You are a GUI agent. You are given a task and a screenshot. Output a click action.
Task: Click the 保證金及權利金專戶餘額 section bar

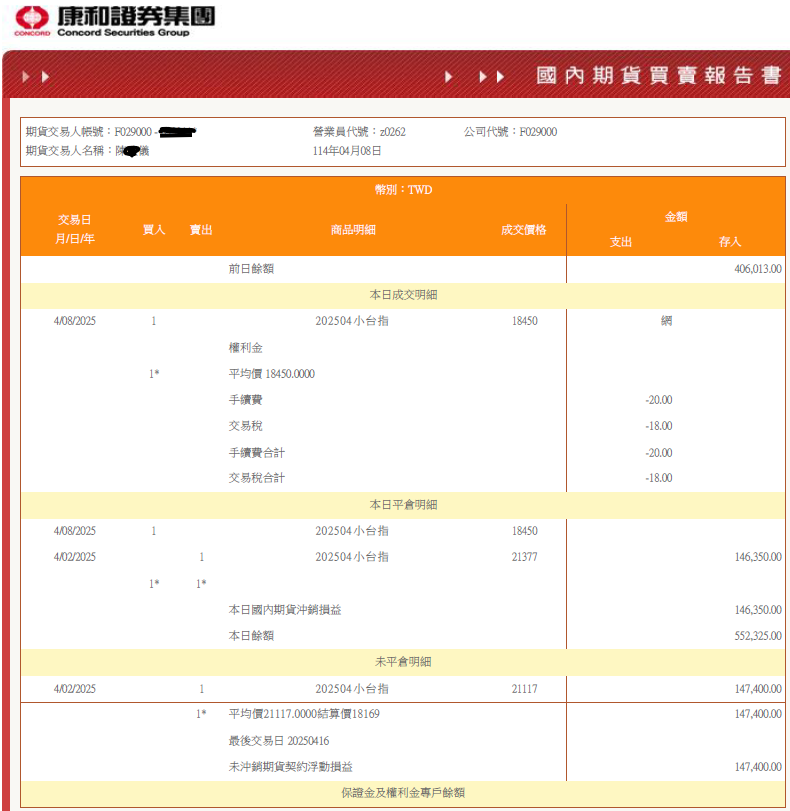[403, 793]
